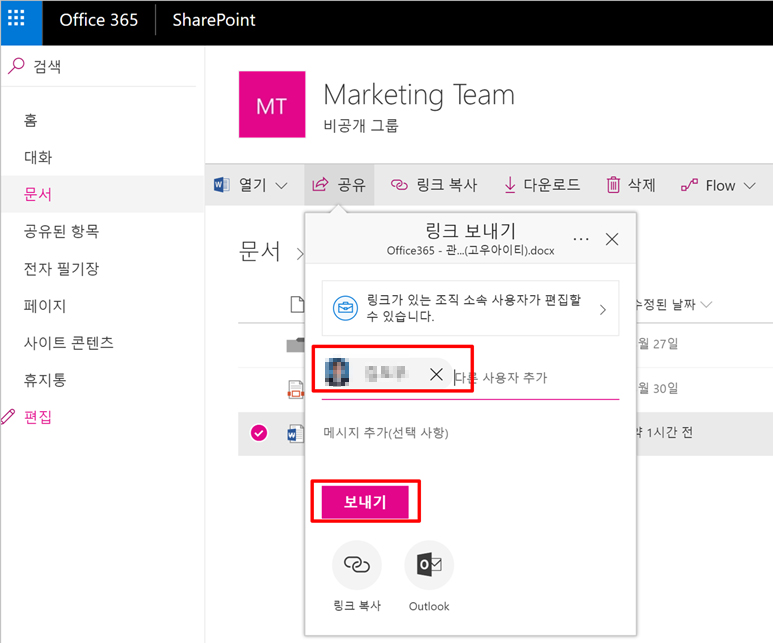The width and height of the screenshot is (773, 643).
Task: Select 문서 in the side navigation
Action: pos(38,194)
